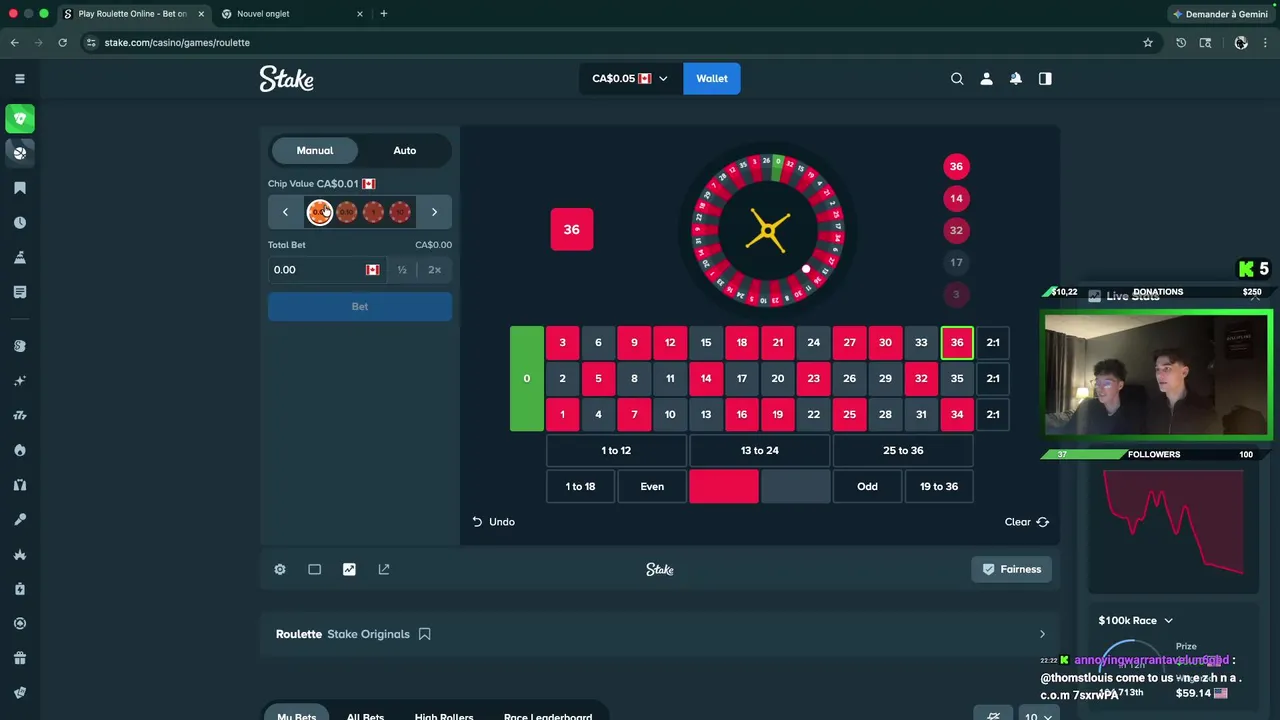Select the fourth chip labeled 10
This screenshot has width=1280, height=720.
pos(400,212)
